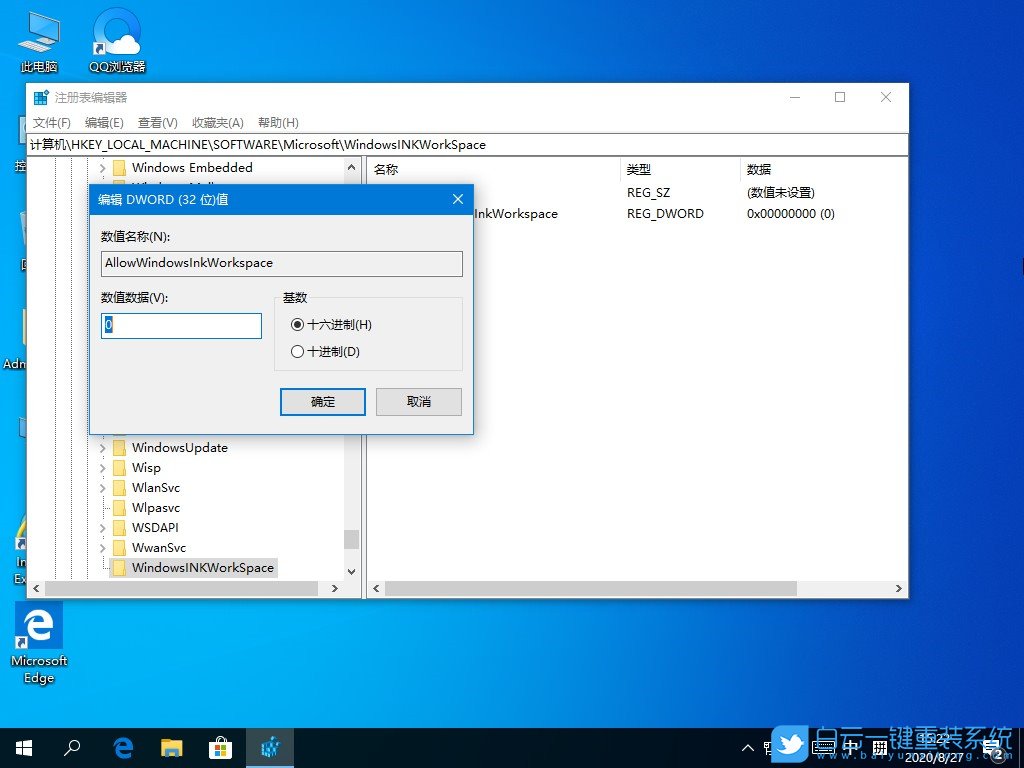This screenshot has width=1024, height=768.
Task: Click the 取消 button to cancel
Action: pos(418,402)
